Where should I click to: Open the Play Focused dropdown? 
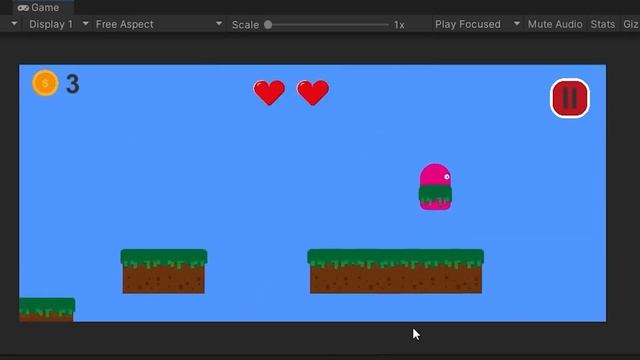(x=477, y=24)
